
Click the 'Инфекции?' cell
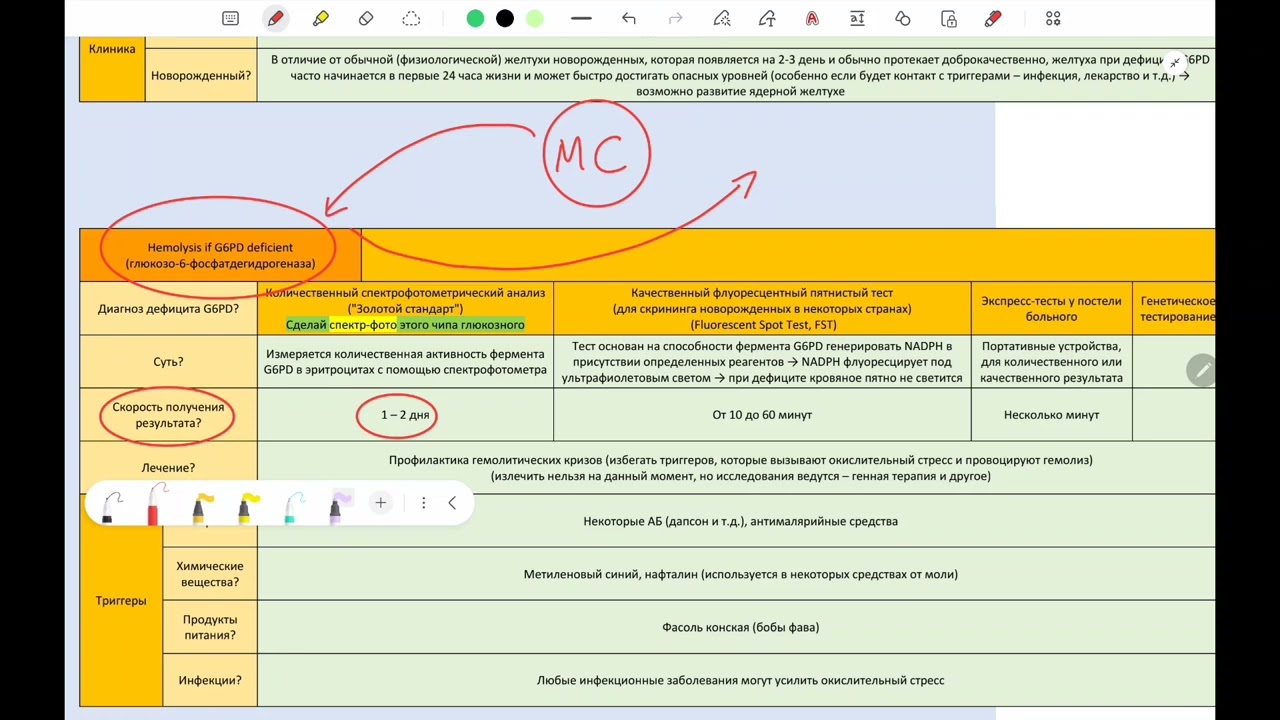[x=209, y=680]
